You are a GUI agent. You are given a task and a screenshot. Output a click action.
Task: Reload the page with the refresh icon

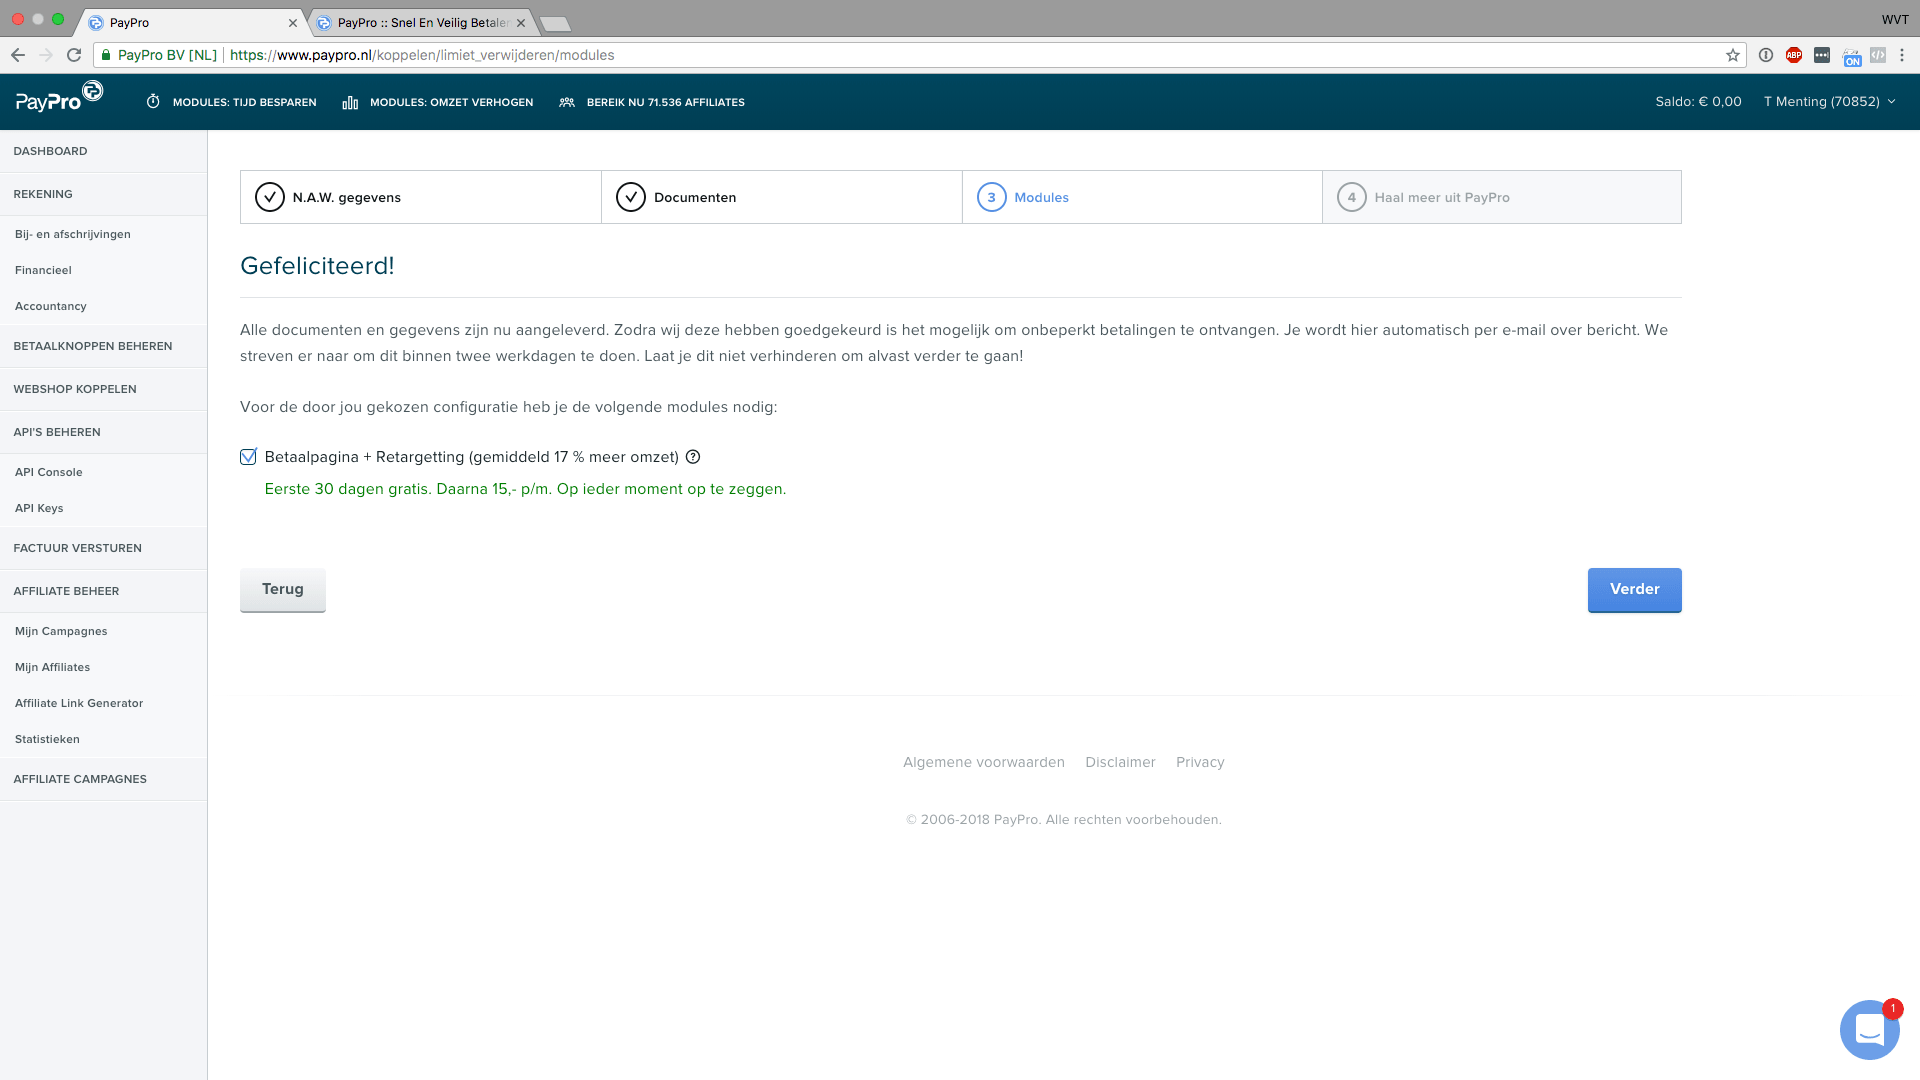pos(74,55)
